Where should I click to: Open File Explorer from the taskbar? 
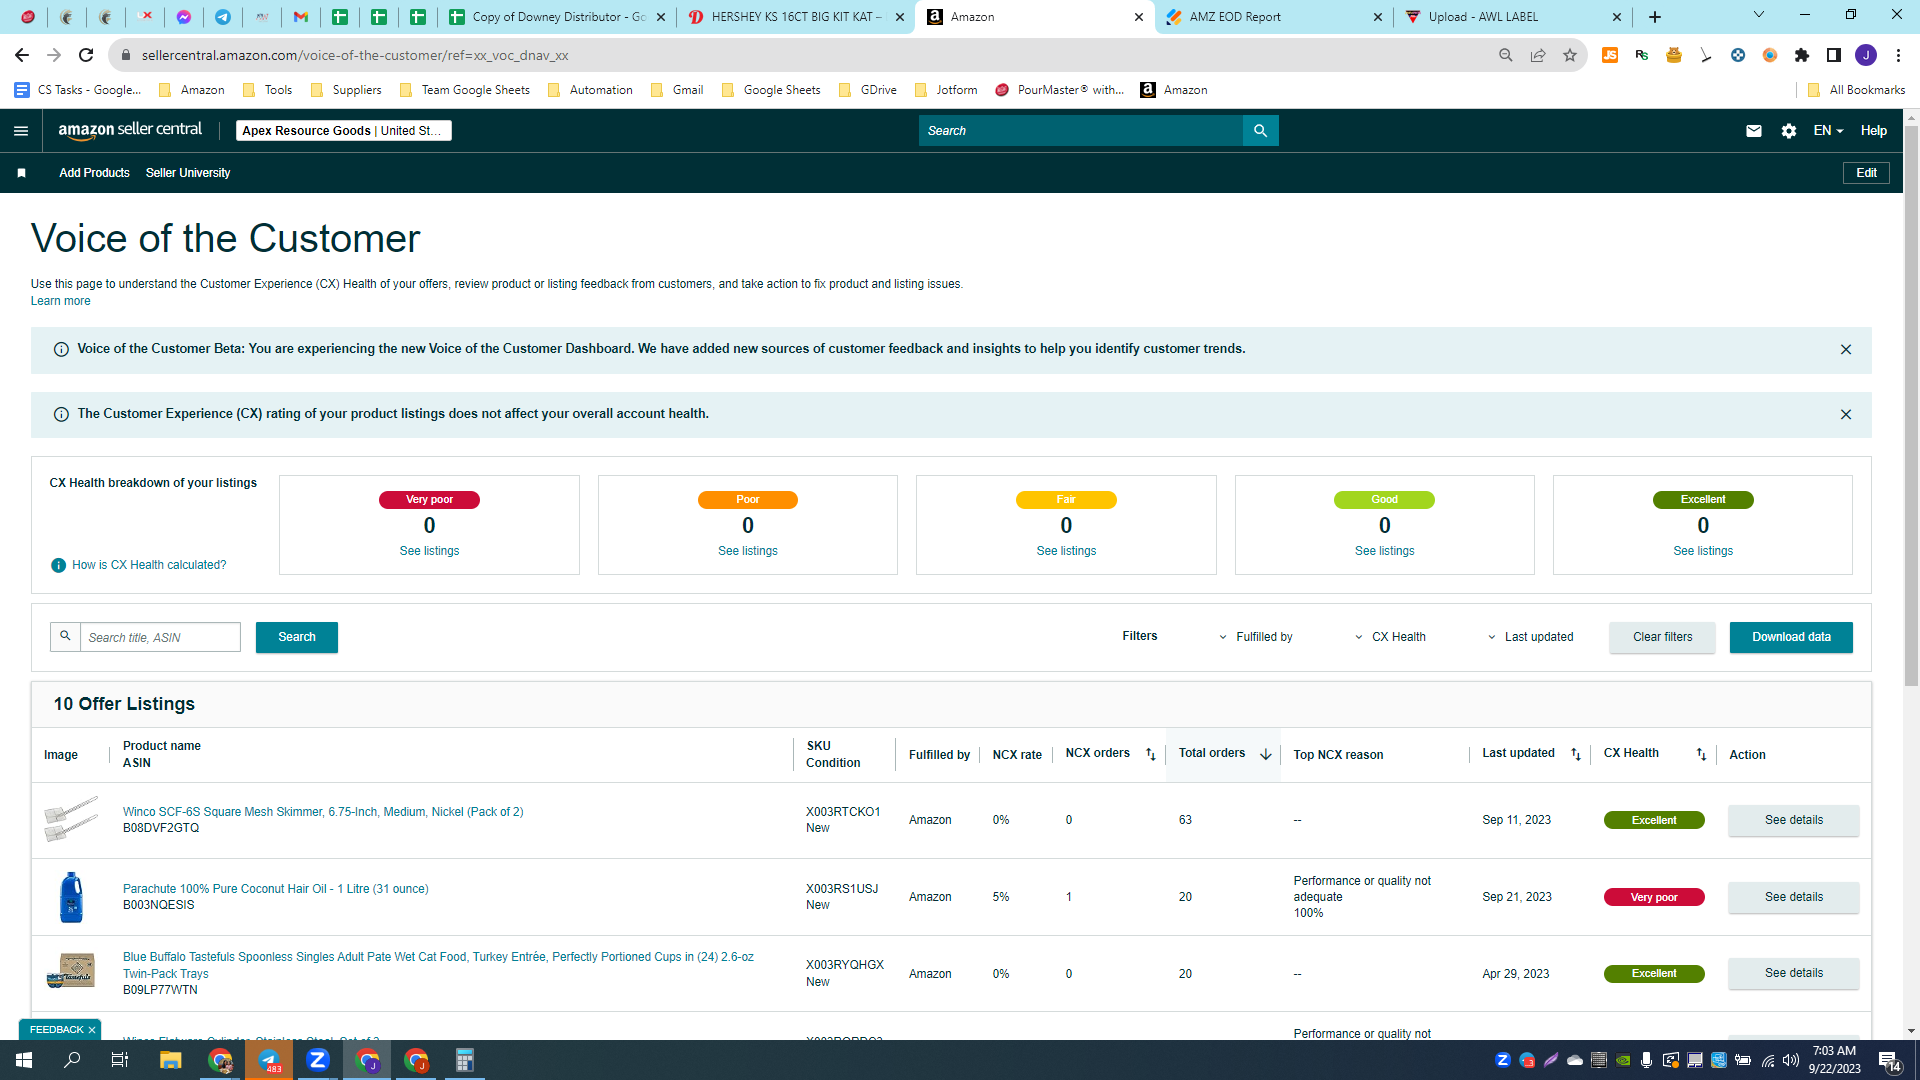170,1060
